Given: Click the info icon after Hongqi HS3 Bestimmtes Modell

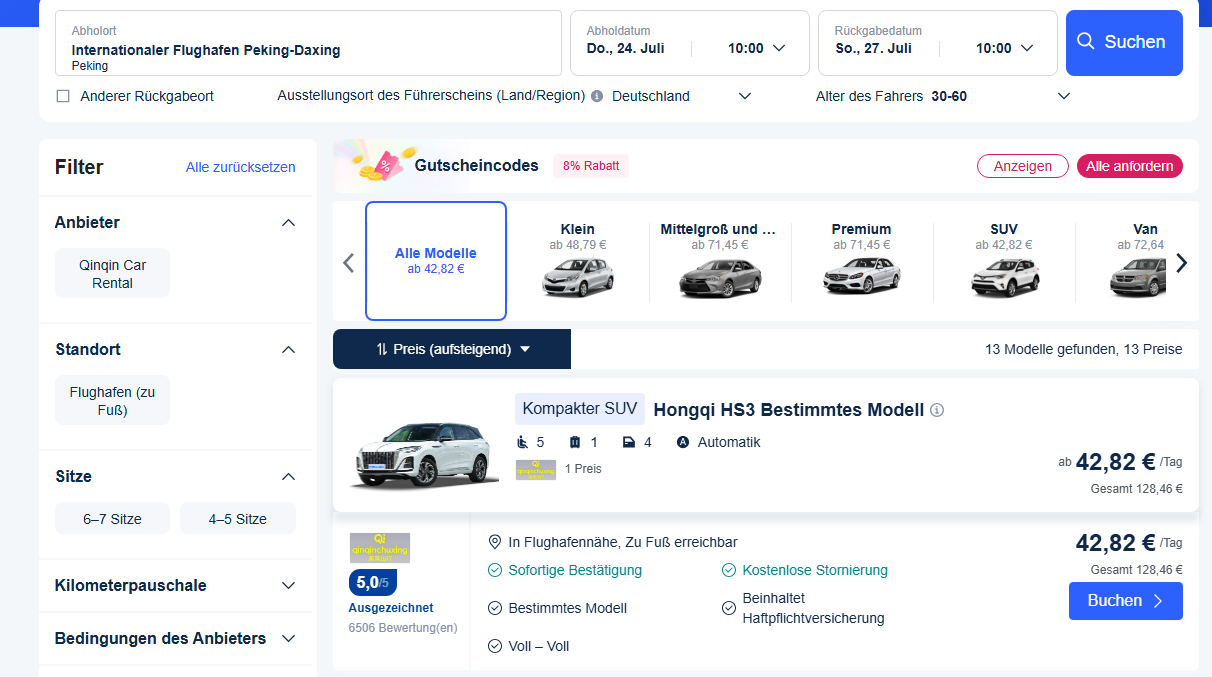Looking at the screenshot, I should coord(937,410).
